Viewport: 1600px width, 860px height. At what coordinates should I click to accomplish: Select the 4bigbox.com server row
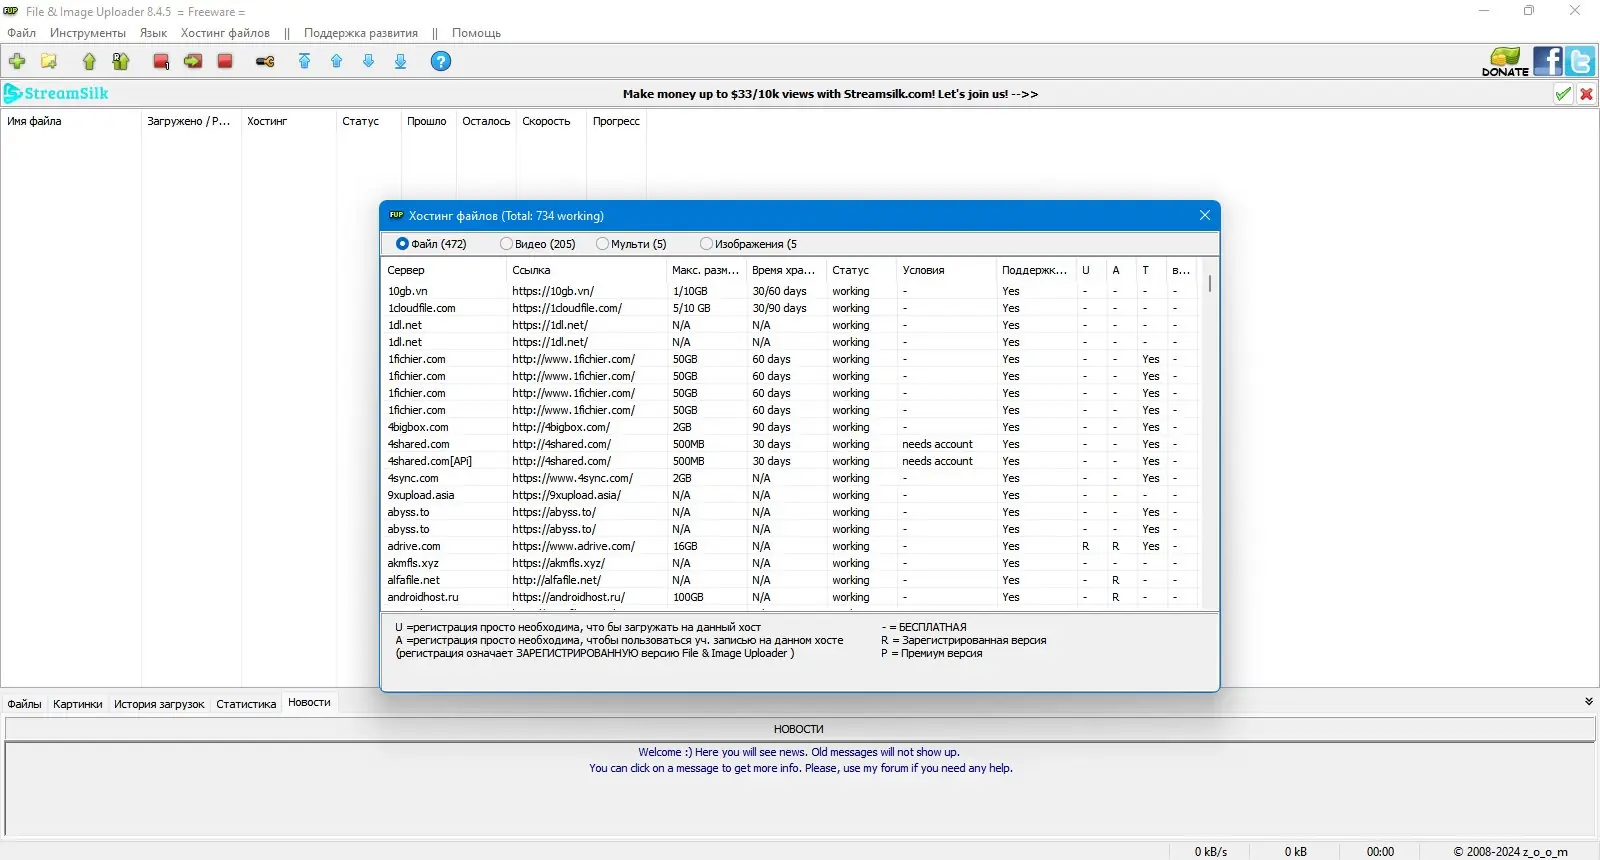(x=790, y=427)
